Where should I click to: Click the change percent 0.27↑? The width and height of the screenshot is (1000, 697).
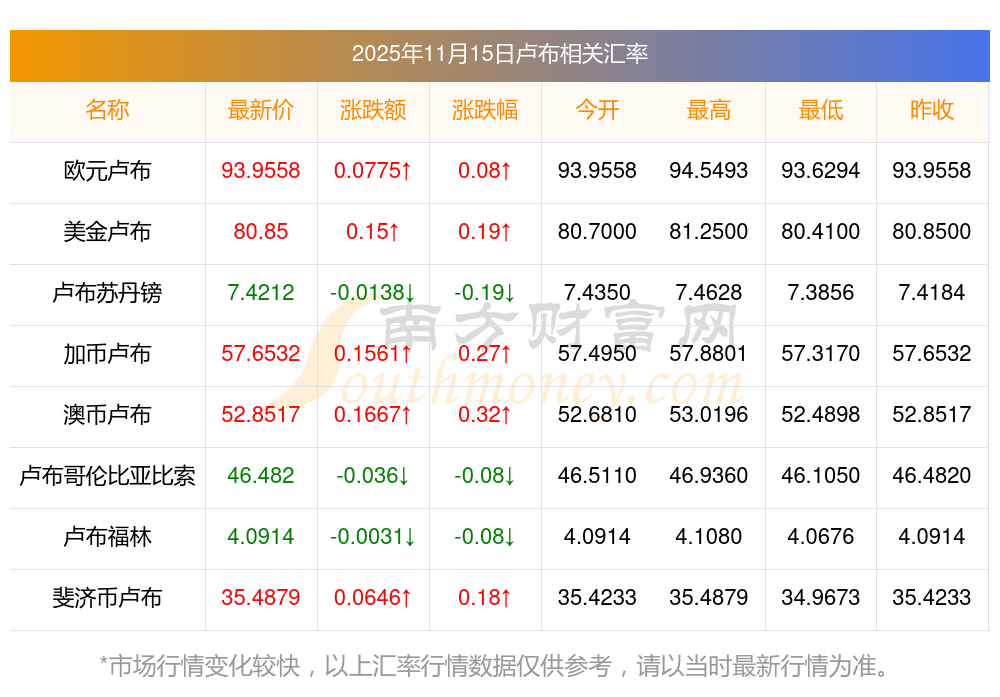[x=485, y=353]
